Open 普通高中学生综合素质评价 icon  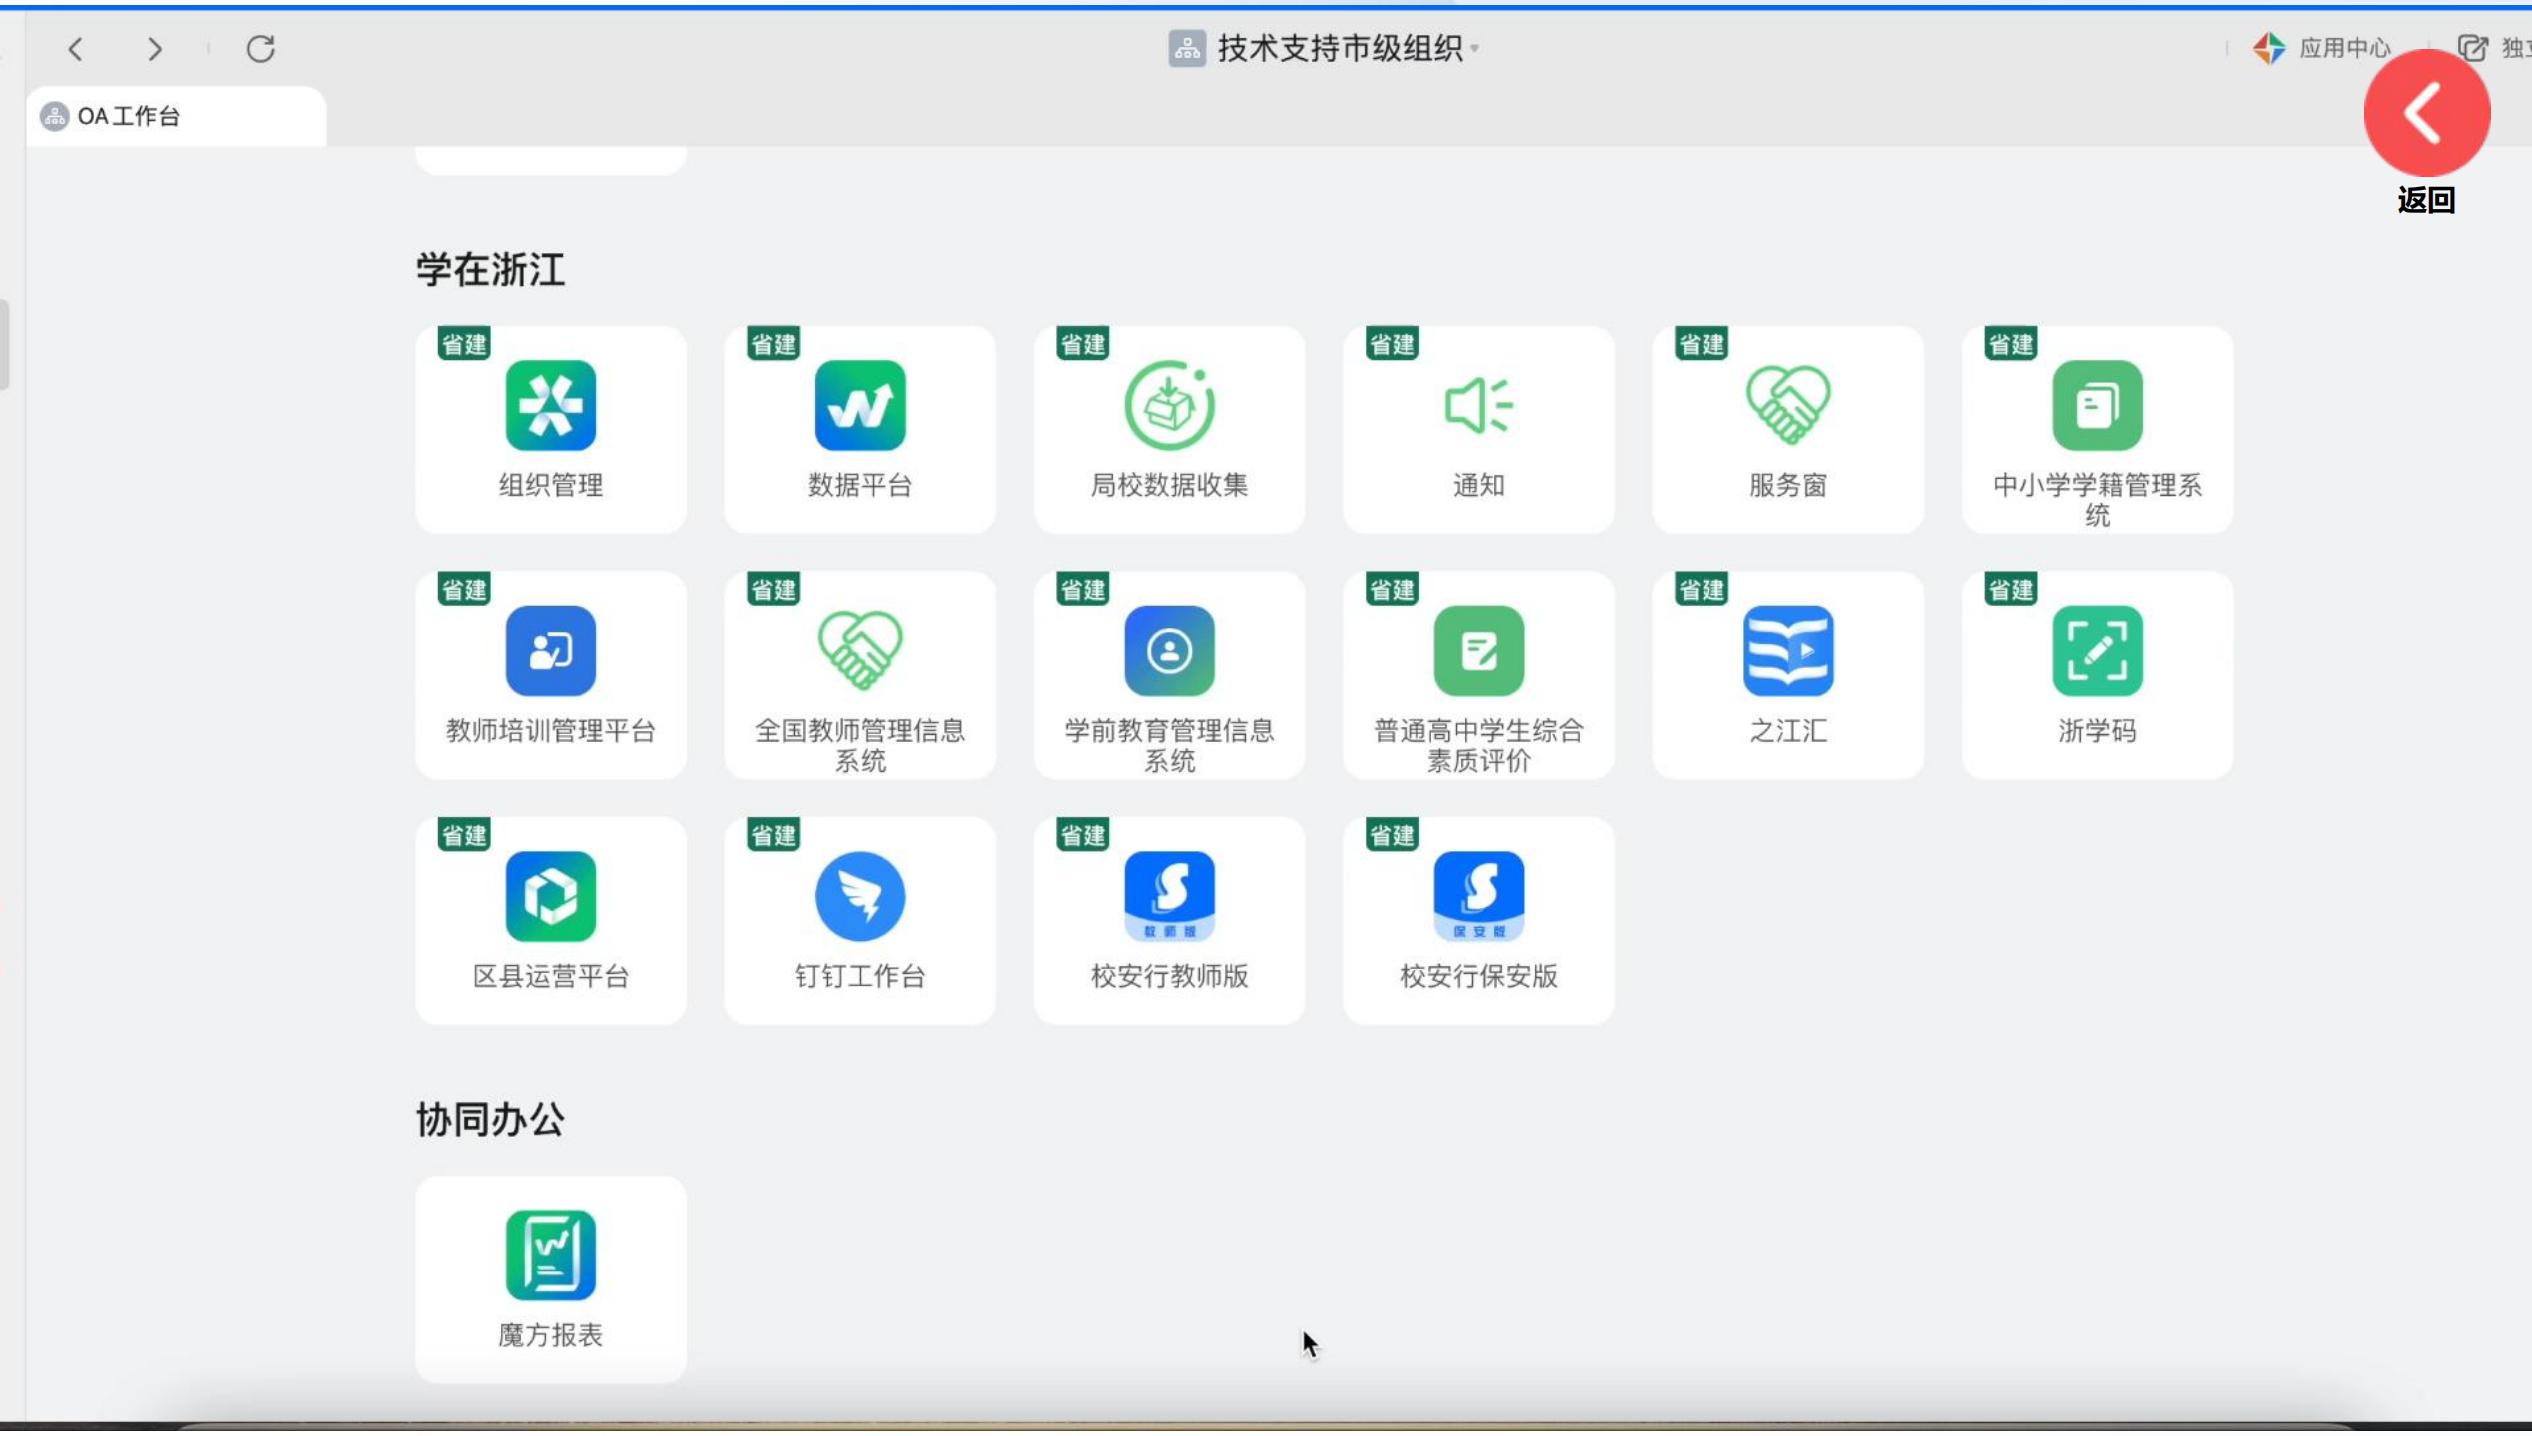[1478, 651]
